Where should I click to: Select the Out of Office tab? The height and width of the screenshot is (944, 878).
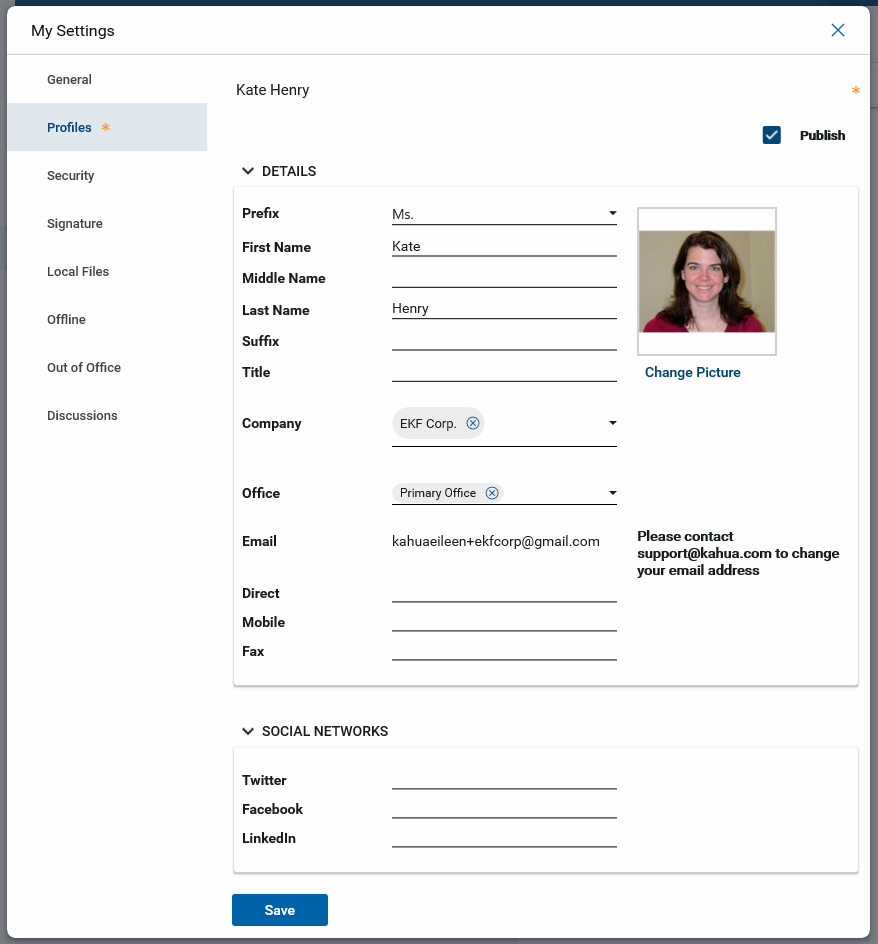(84, 367)
